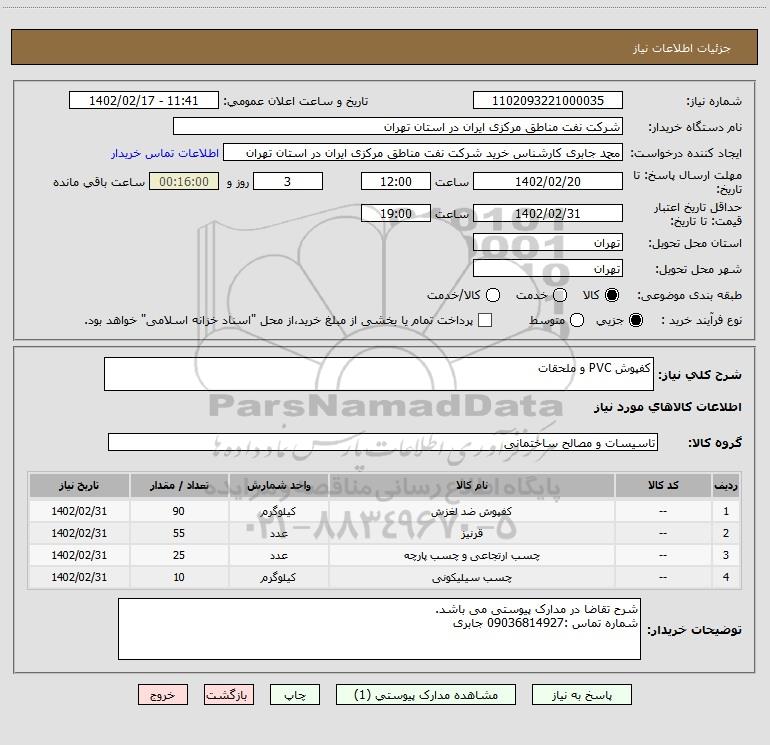This screenshot has height=745, width=770.
Task: Click the response deadline date 1402/02/20
Action: (548, 181)
